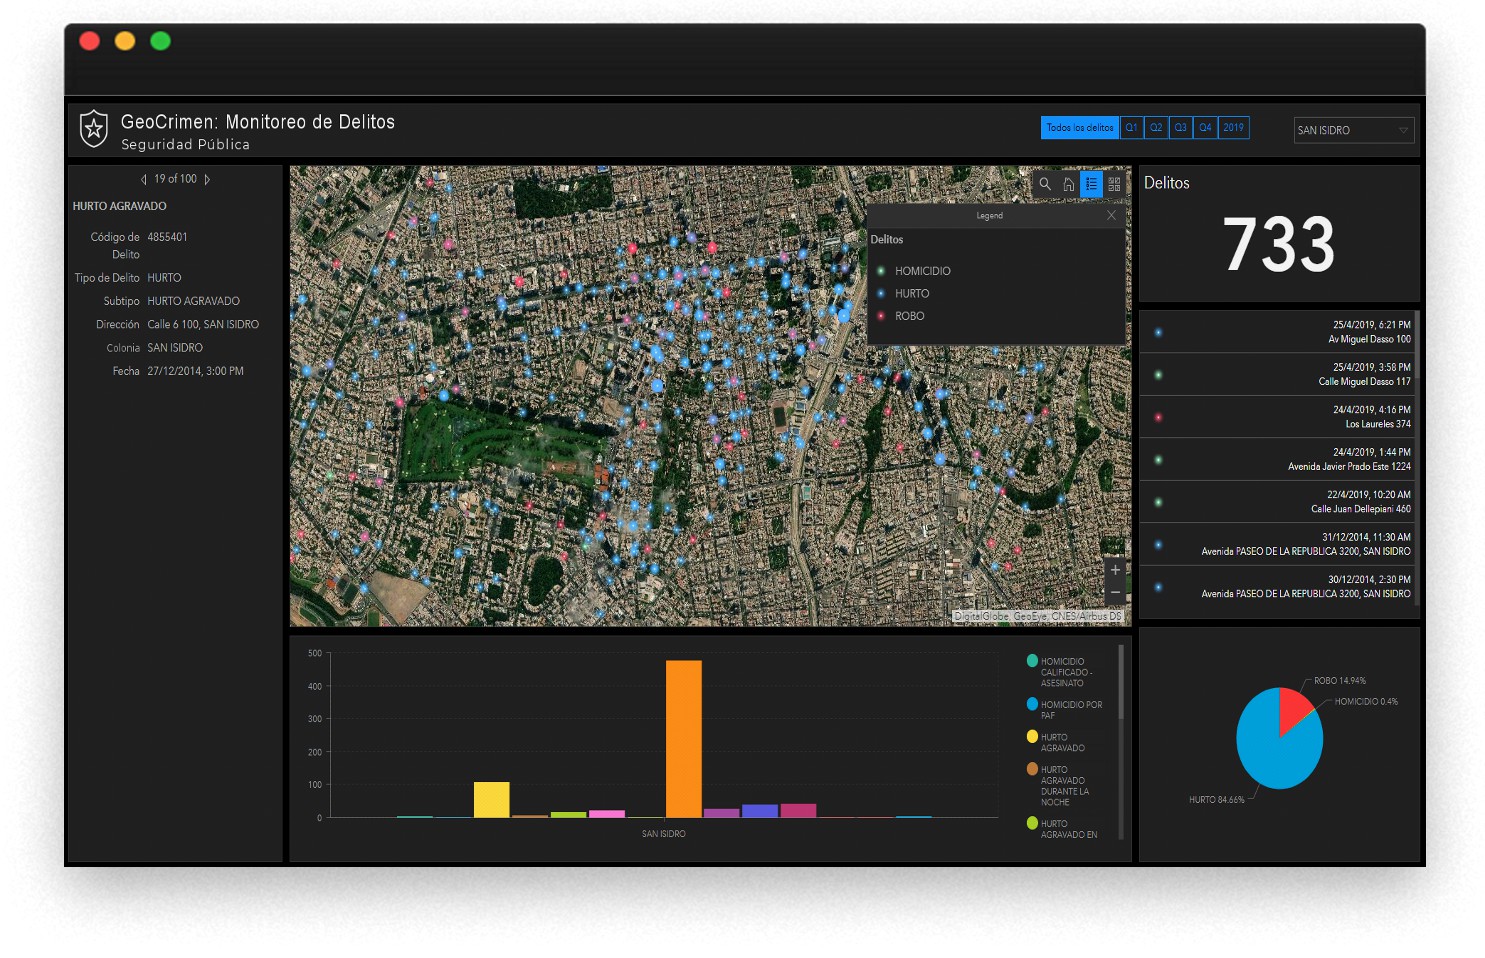This screenshot has width=1485, height=958.
Task: Open the basemap gallery grid icon
Action: (1114, 184)
